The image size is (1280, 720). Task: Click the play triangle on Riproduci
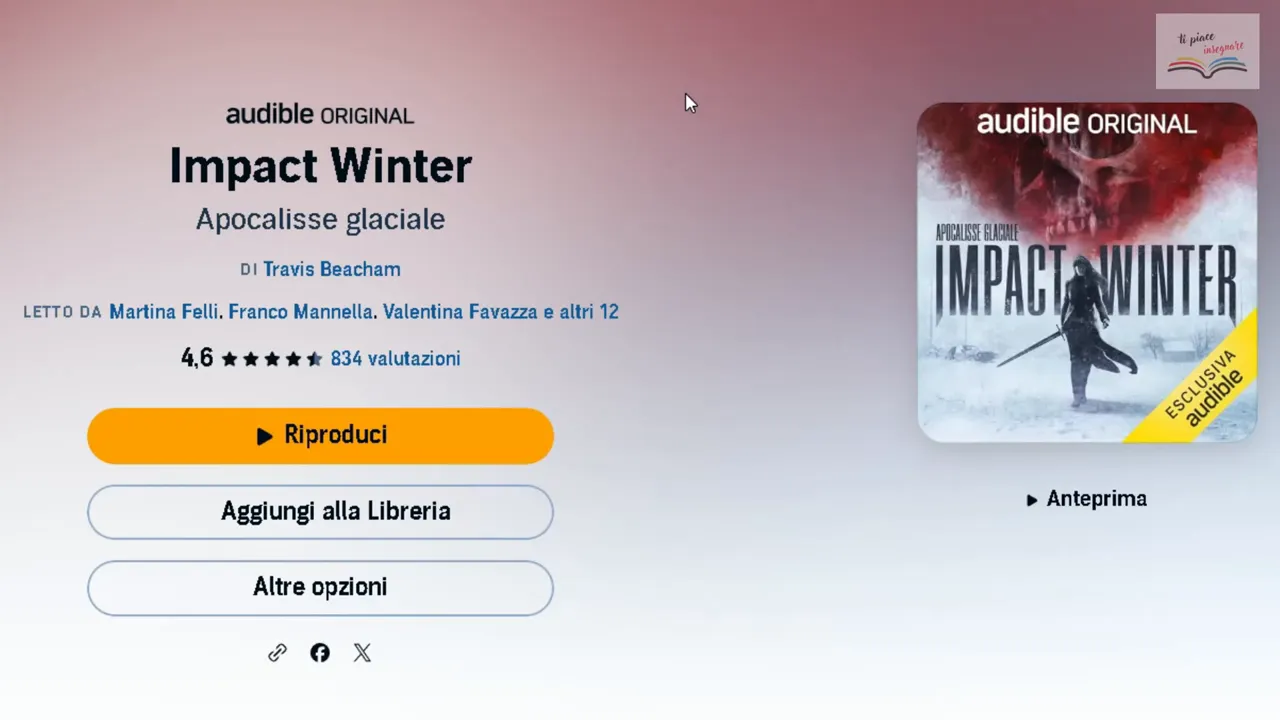[x=265, y=436]
